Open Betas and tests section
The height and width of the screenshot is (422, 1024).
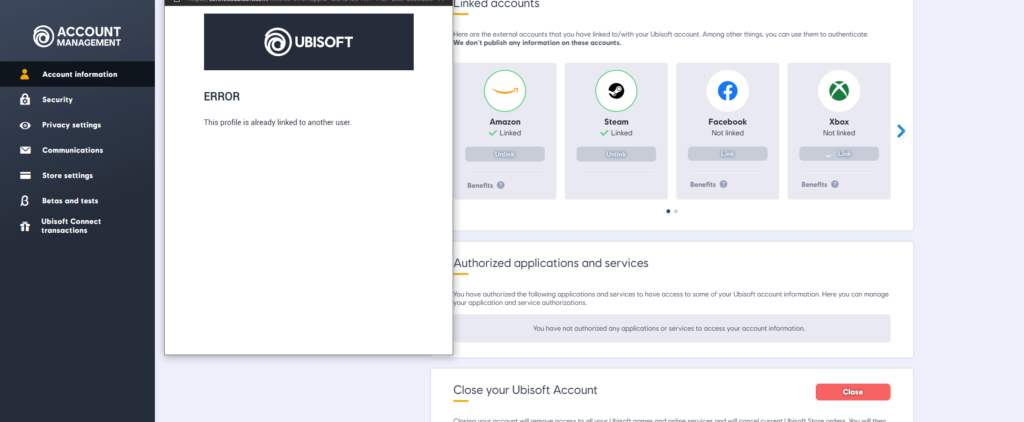coord(77,201)
